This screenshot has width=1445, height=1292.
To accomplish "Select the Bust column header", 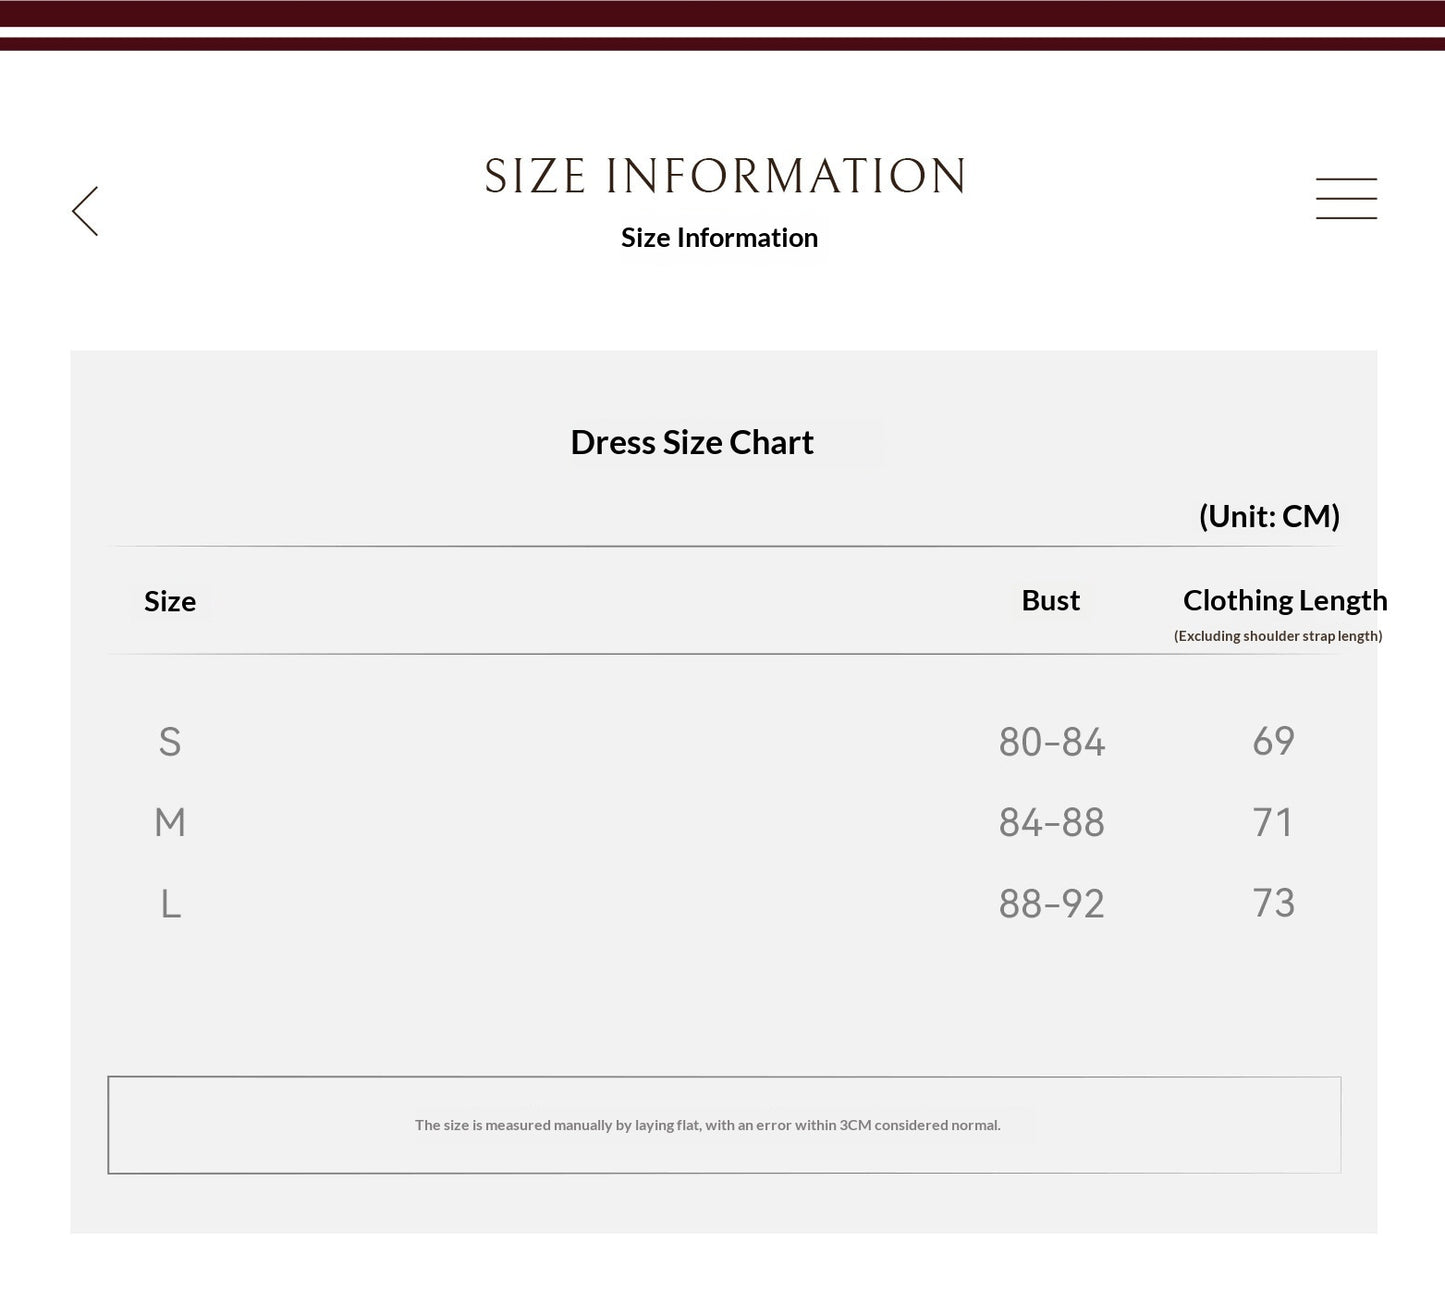I will pyautogui.click(x=1051, y=600).
